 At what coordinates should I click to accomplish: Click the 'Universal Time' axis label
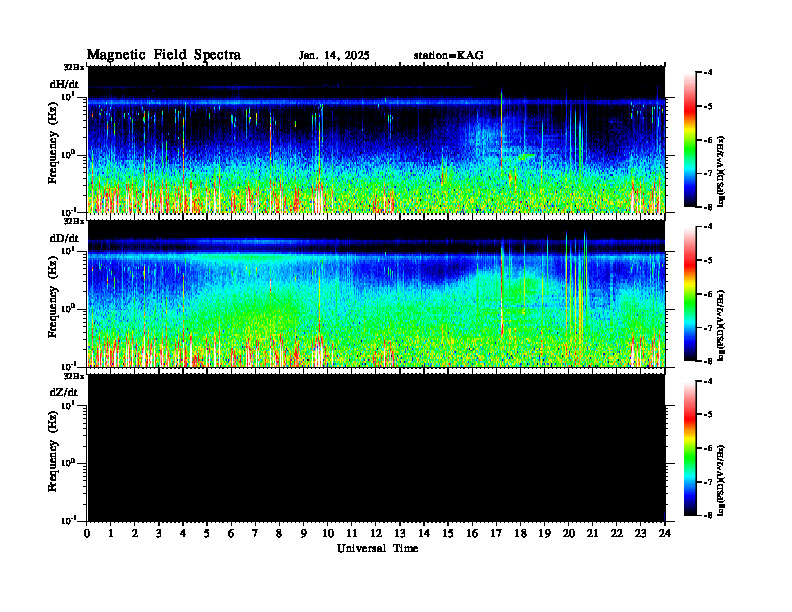[x=377, y=548]
